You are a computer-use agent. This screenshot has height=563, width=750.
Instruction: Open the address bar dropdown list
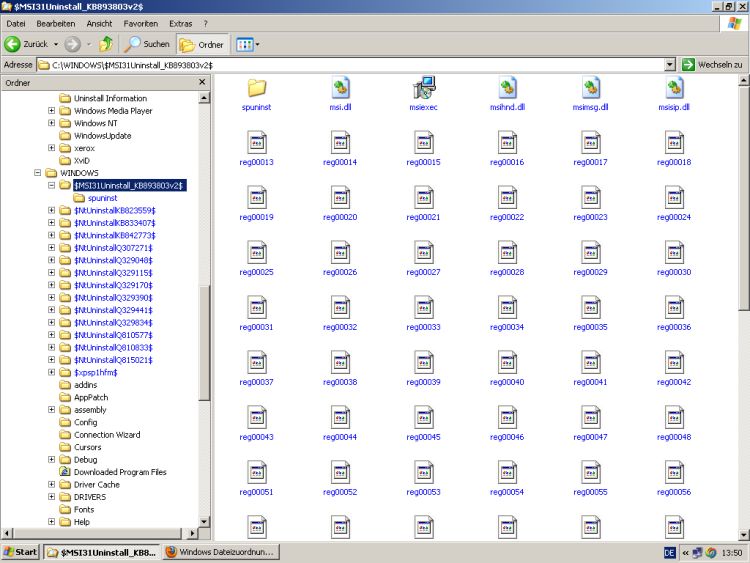click(x=669, y=64)
